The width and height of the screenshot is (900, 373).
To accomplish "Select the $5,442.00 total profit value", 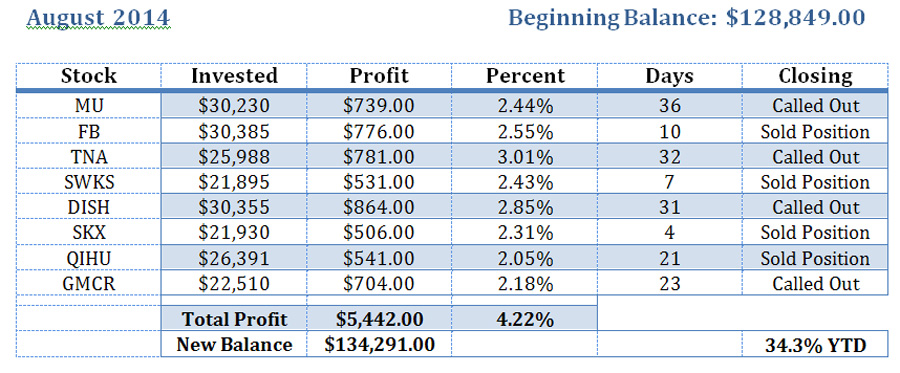I will coord(379,318).
